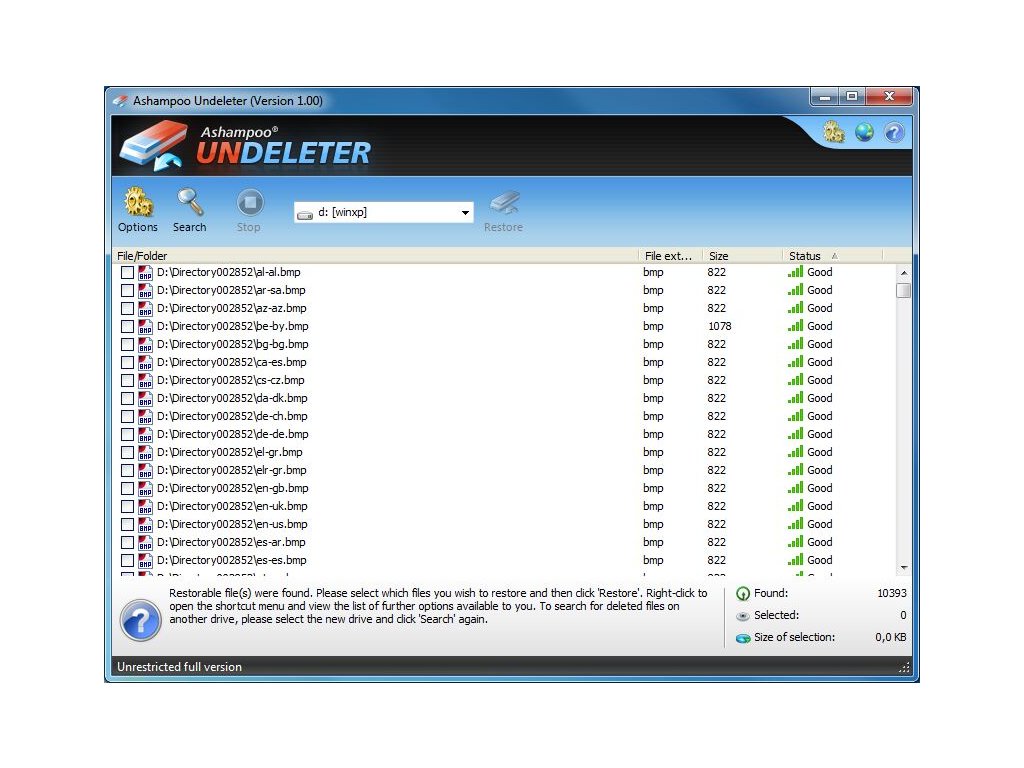Select the be-by.bmp checkbox
The image size is (1024, 768).
[127, 327]
